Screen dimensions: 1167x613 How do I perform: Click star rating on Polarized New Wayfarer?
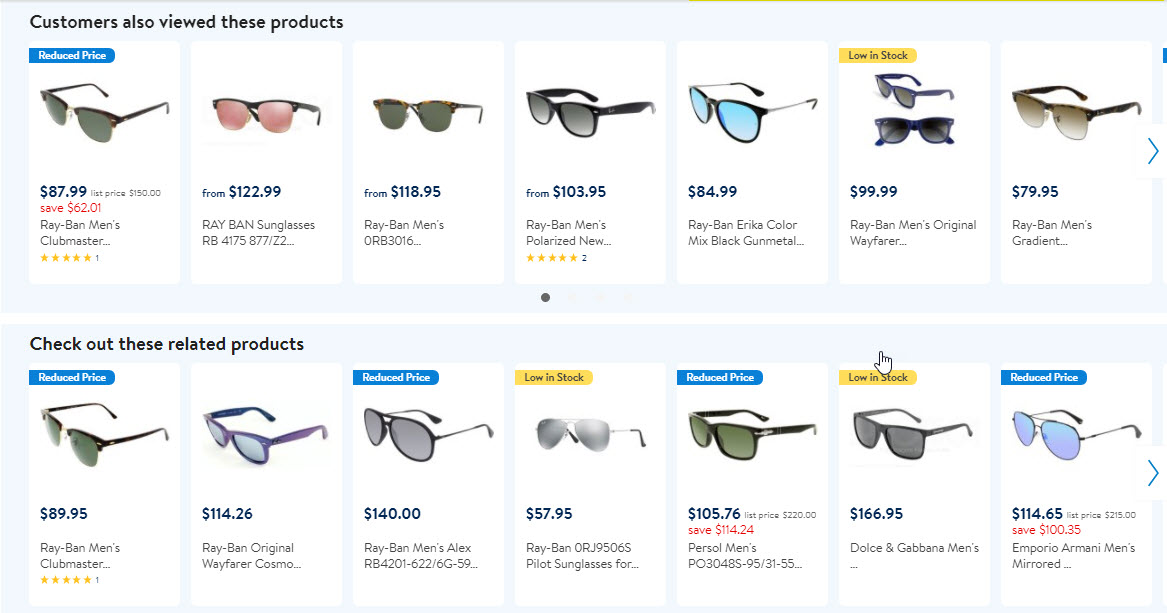pyautogui.click(x=552, y=258)
